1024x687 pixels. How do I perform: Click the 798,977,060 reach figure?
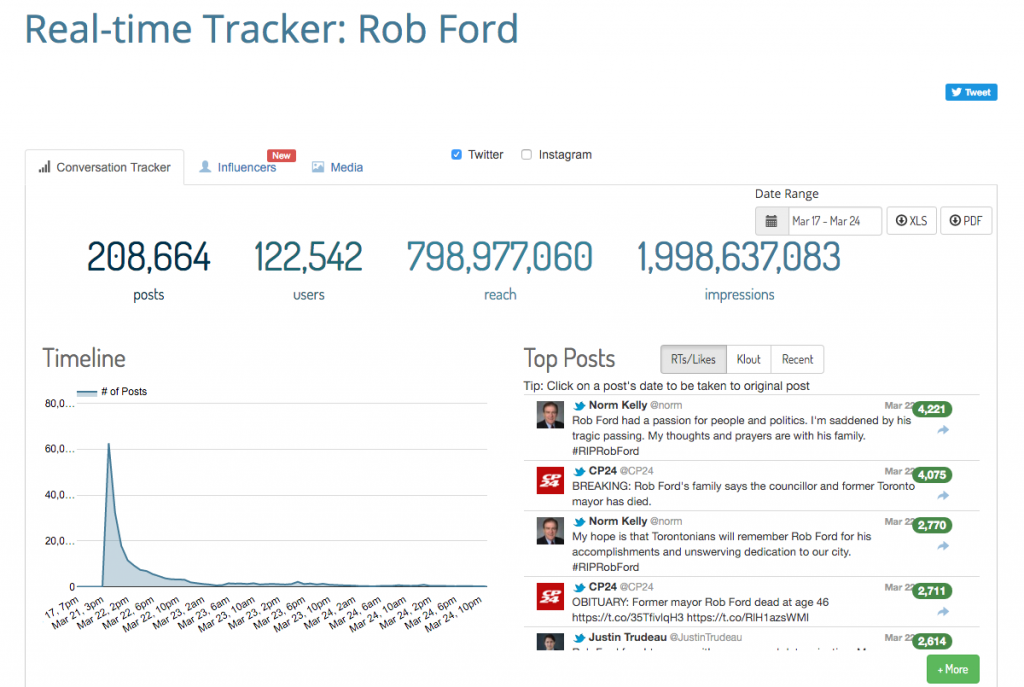click(500, 257)
